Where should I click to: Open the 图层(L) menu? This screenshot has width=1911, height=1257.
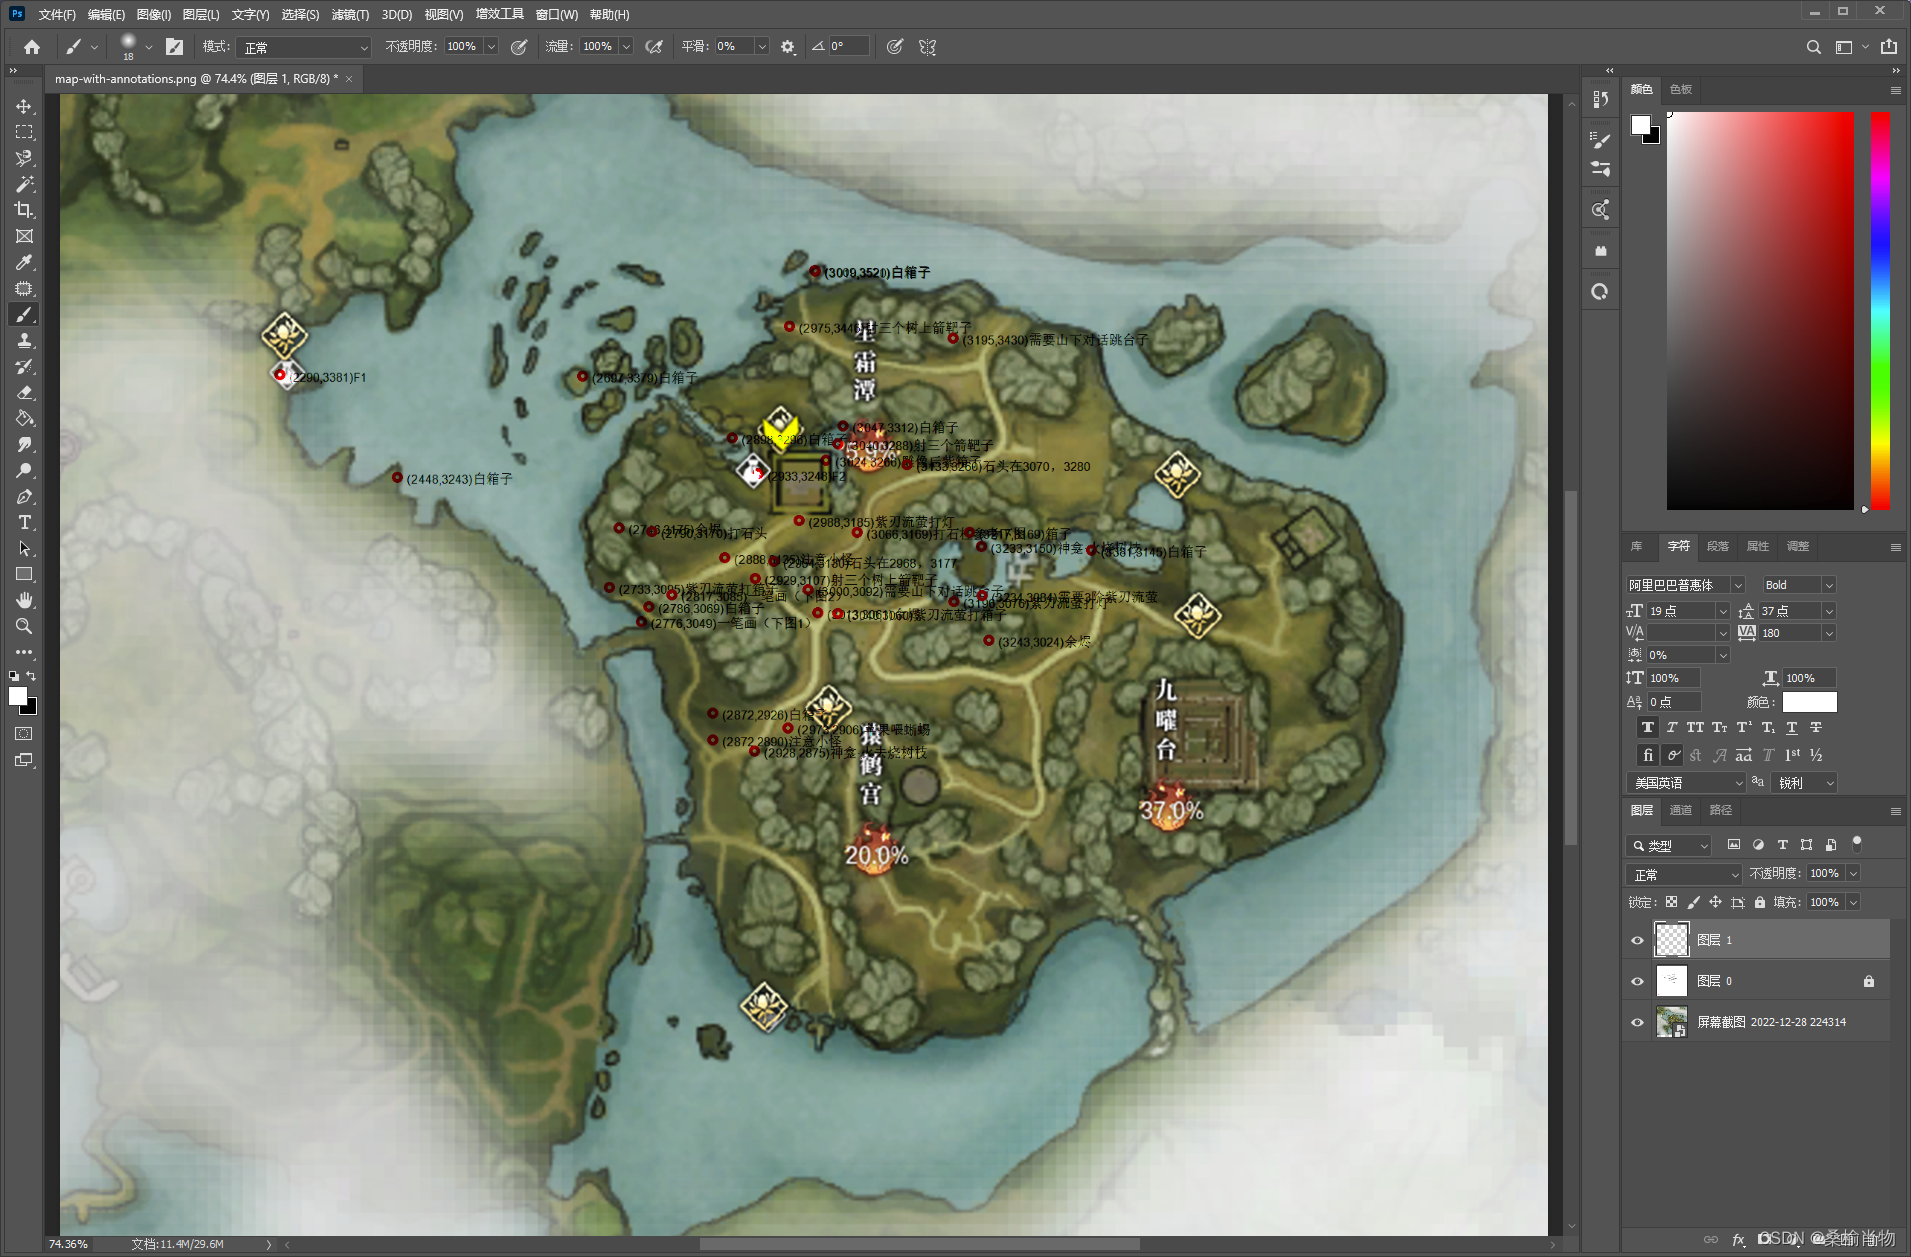click(201, 14)
